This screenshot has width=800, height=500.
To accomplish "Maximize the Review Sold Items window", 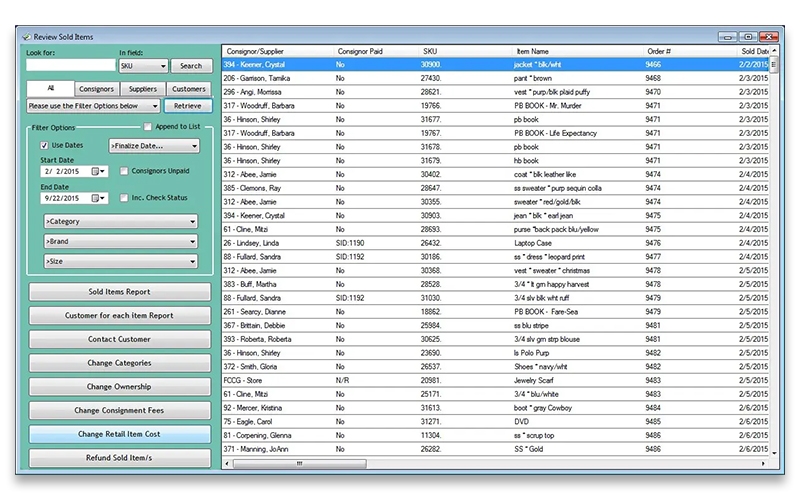I will [x=747, y=37].
